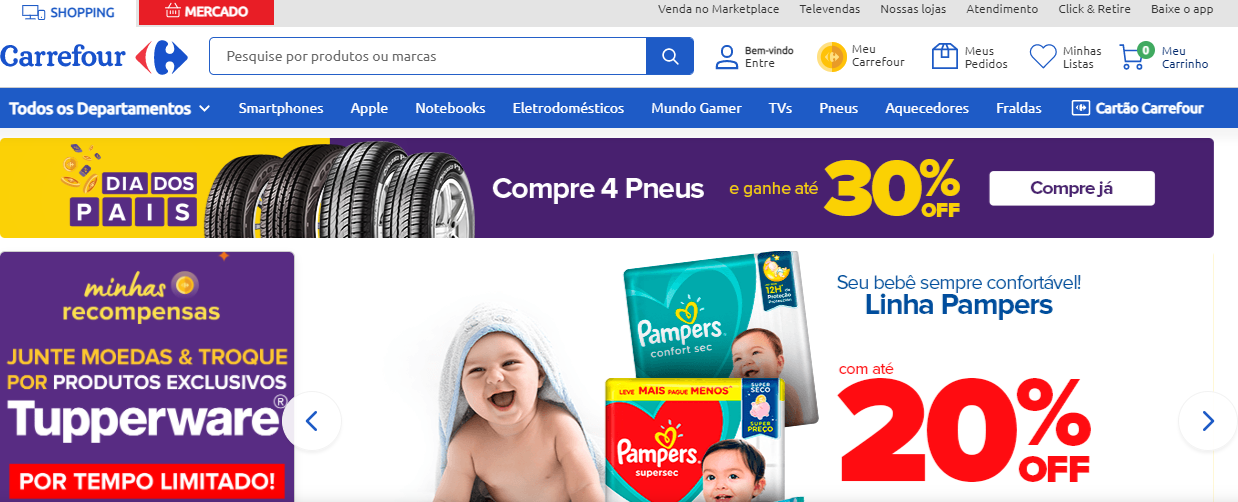The image size is (1238, 502).
Task: Open Minhas Listas heart icon
Action: point(1043,57)
